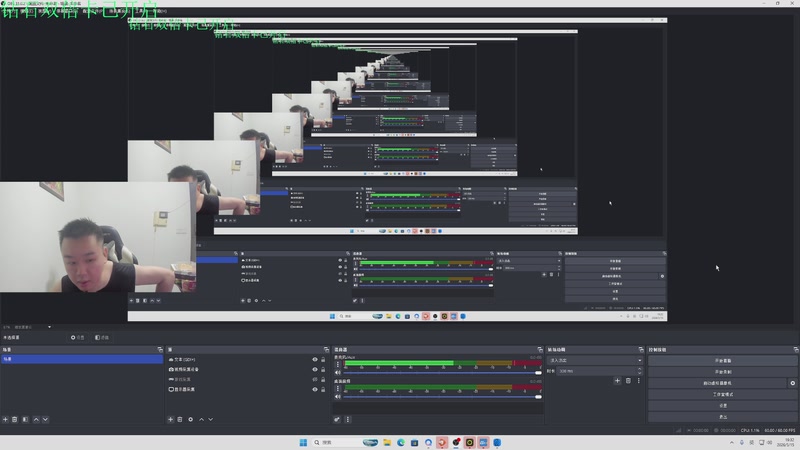800x450 pixels.
Task: Open source properties via the gear icon
Action: pyautogui.click(x=190, y=419)
